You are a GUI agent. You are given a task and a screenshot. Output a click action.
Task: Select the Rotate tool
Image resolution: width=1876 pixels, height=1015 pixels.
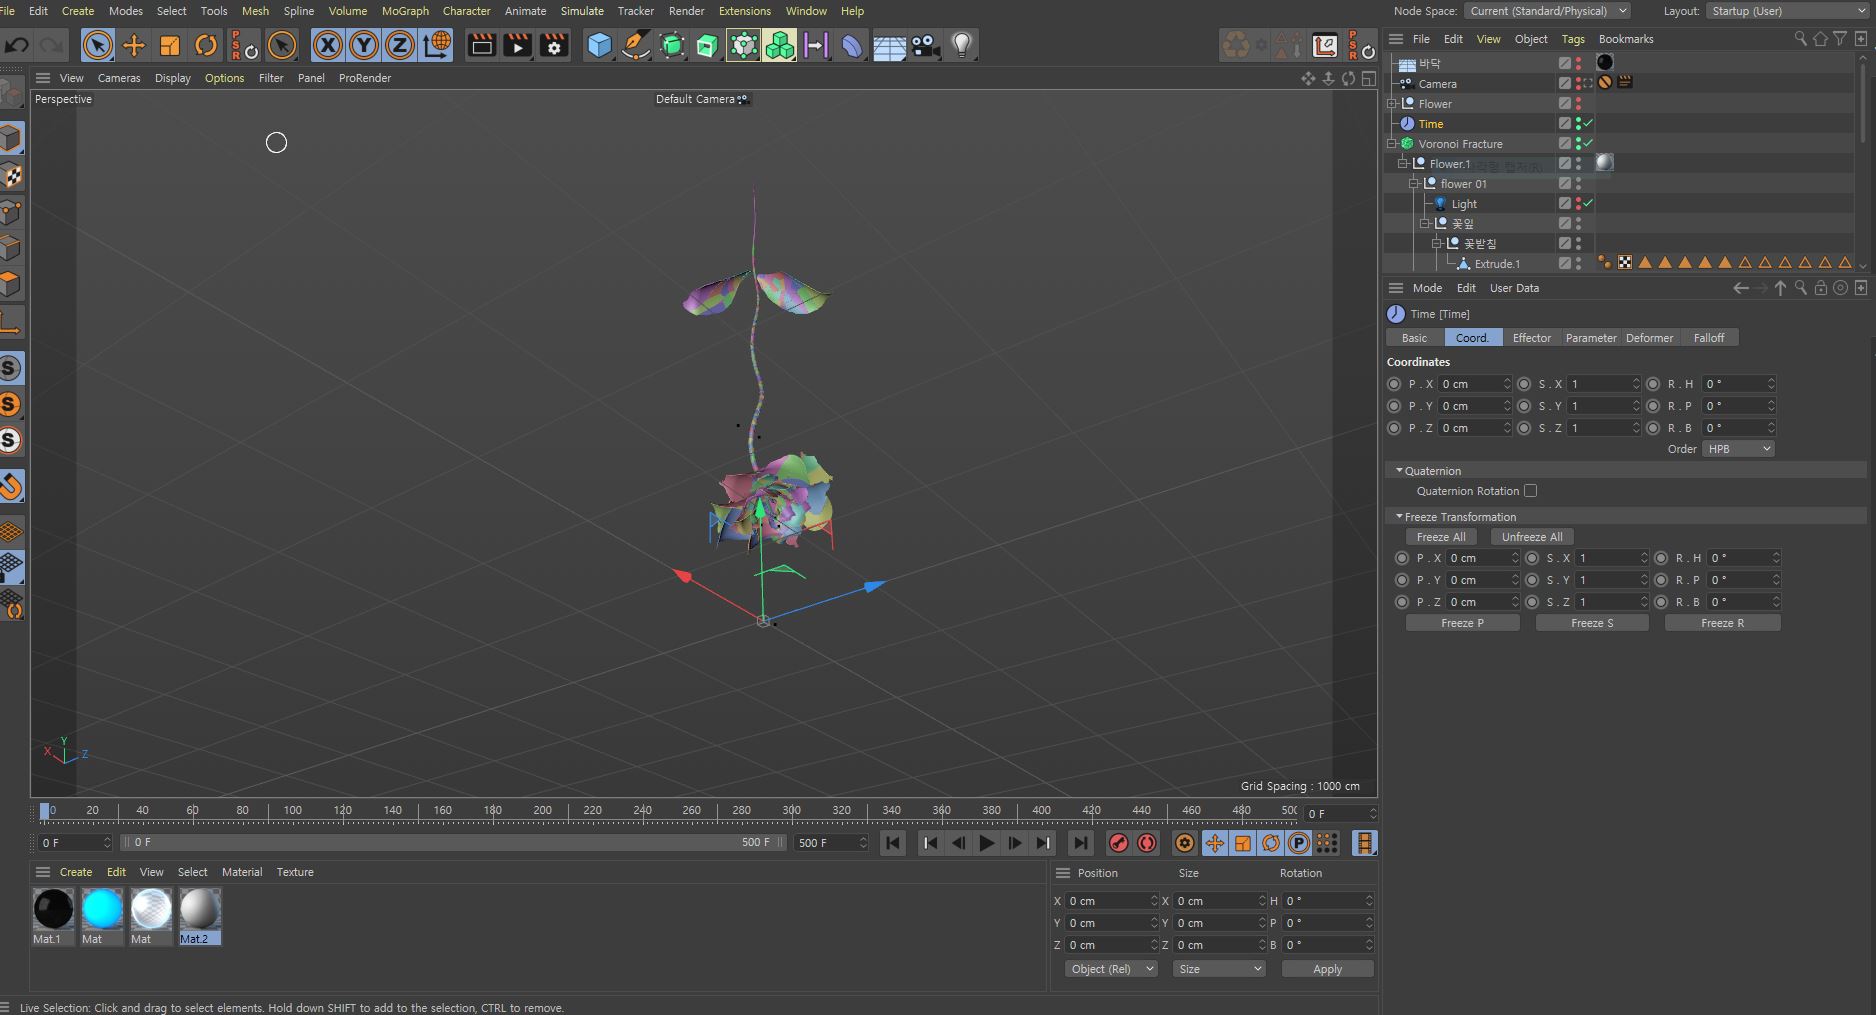pyautogui.click(x=206, y=45)
